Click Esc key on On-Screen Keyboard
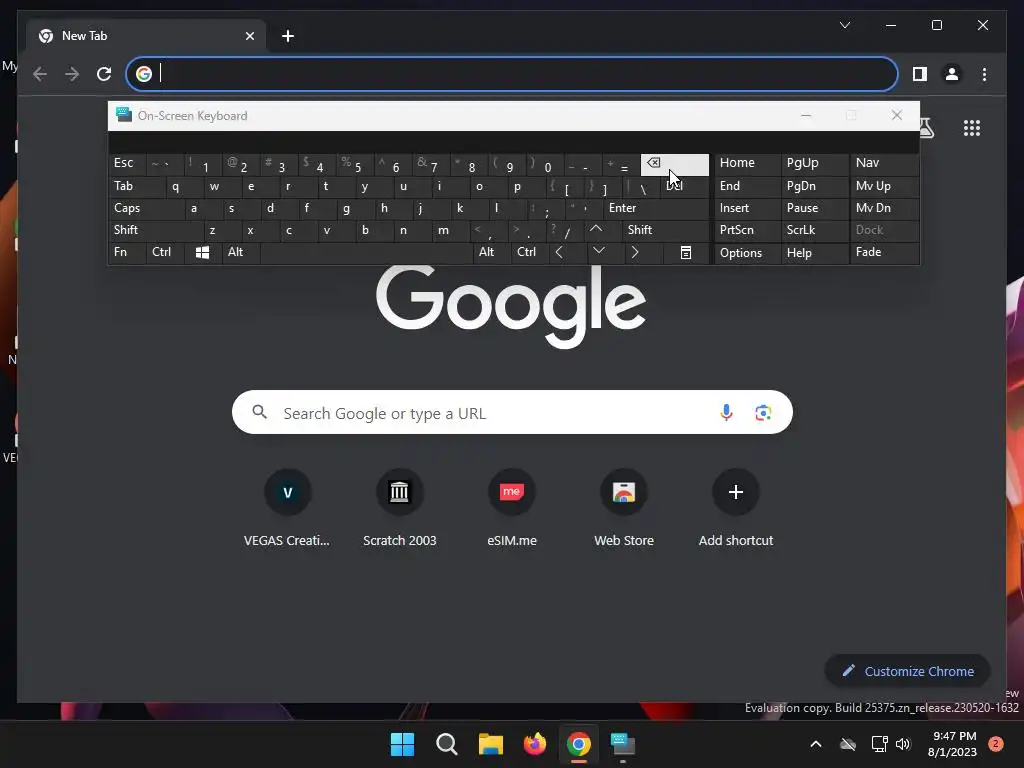 click(127, 165)
